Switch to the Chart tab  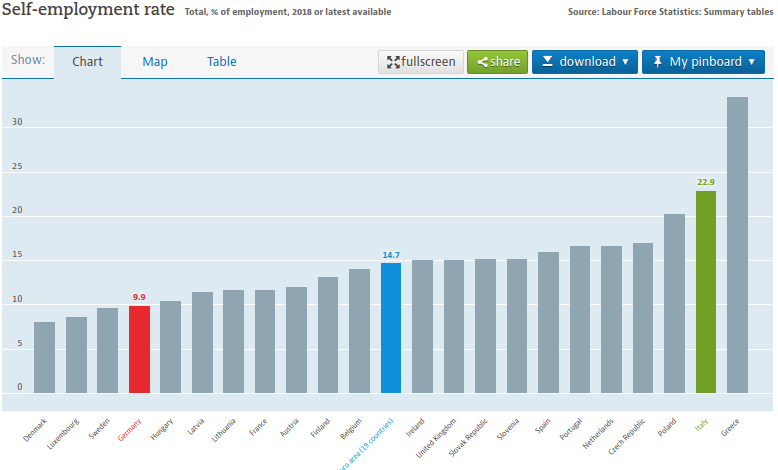(x=87, y=62)
